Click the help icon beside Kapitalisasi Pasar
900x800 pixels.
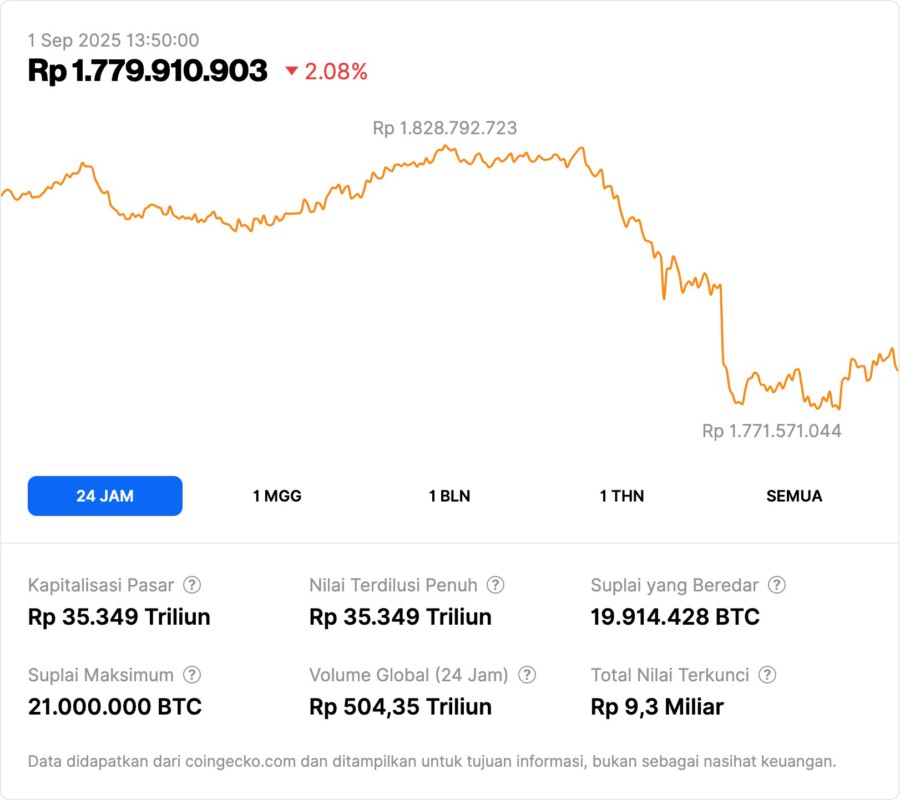point(192,585)
